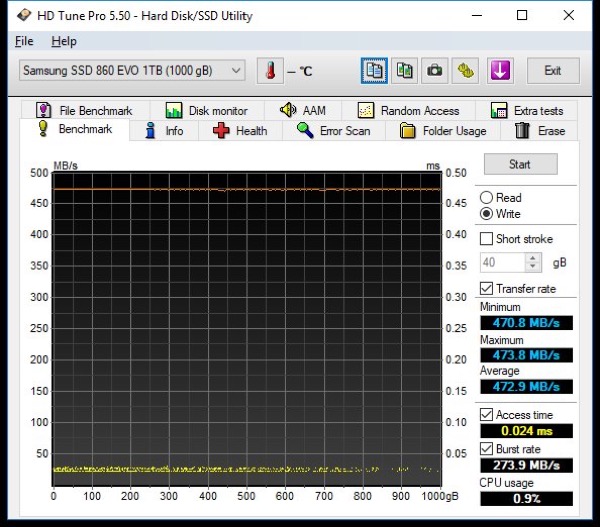The width and height of the screenshot is (600, 527).
Task: Click the Exit button
Action: pos(553,71)
